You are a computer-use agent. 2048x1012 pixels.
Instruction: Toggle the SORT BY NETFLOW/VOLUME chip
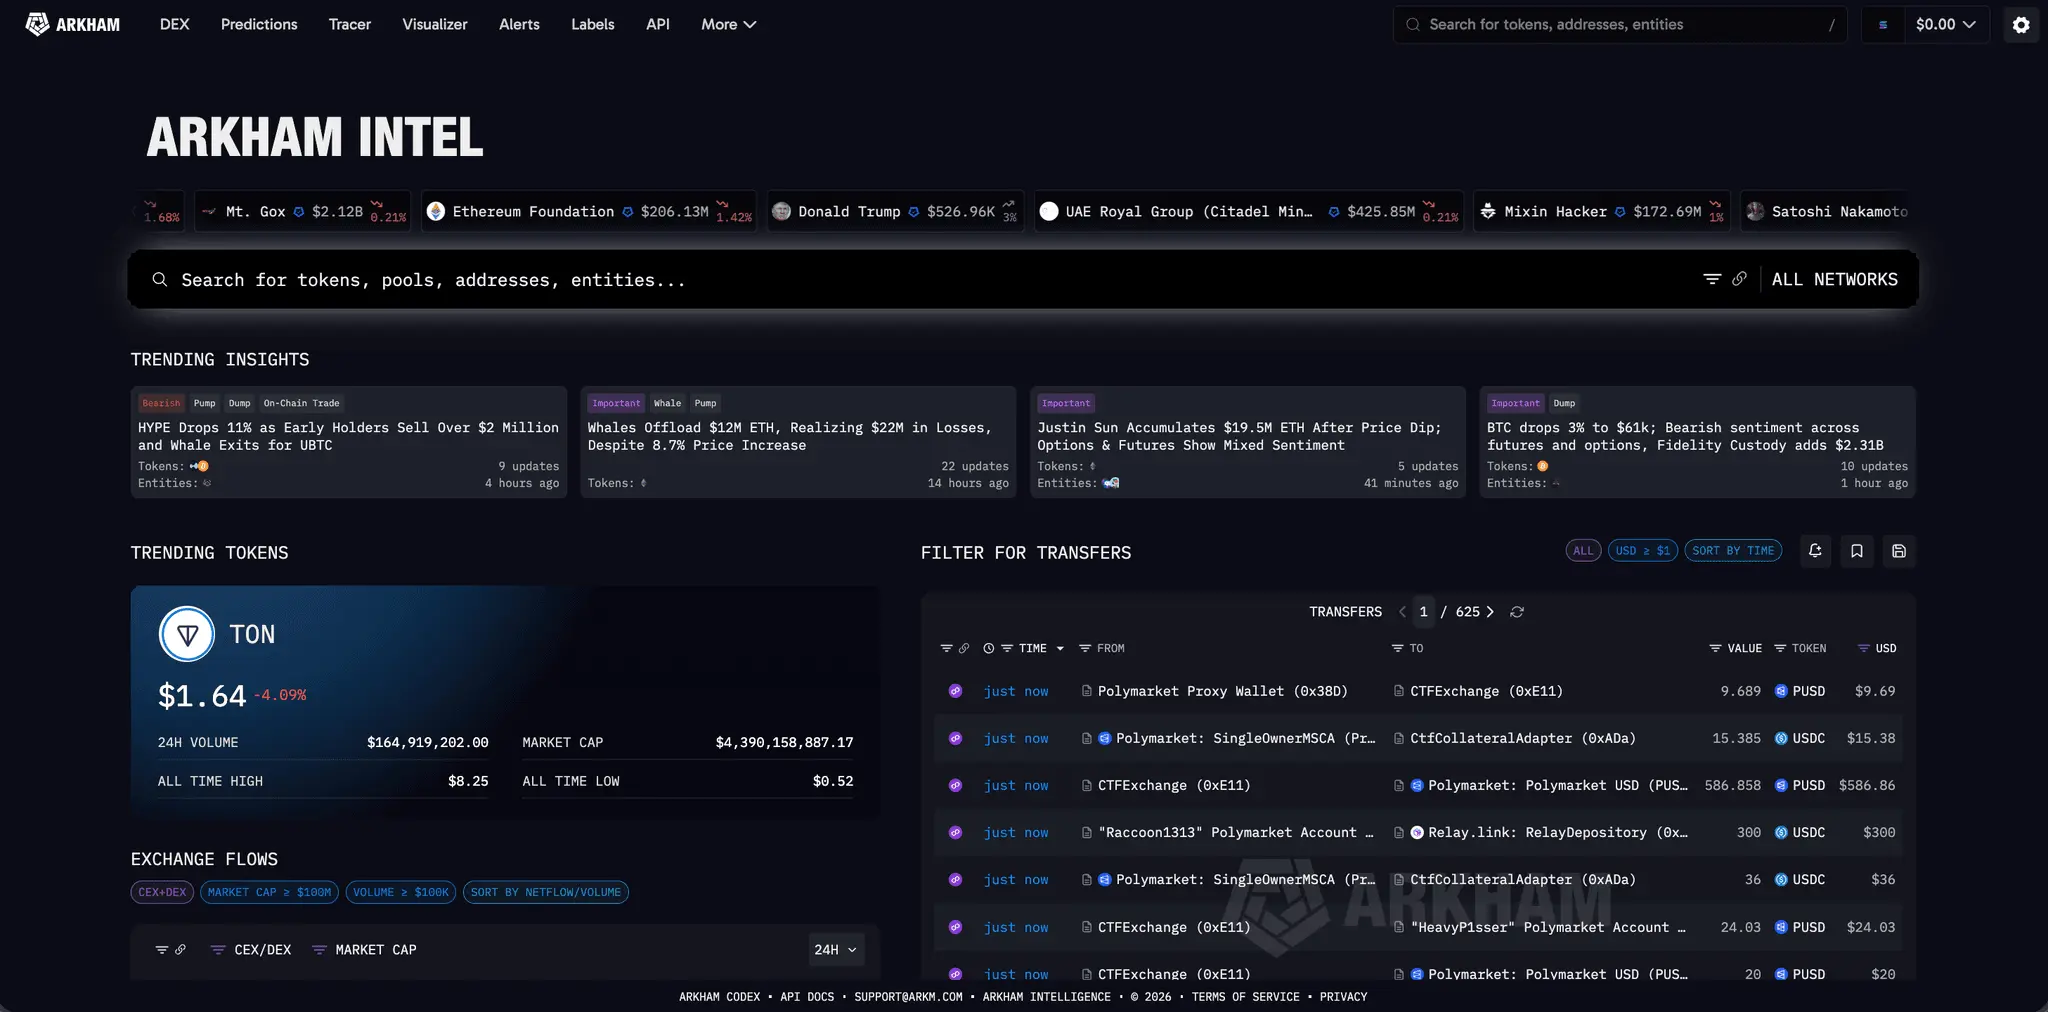pyautogui.click(x=546, y=892)
